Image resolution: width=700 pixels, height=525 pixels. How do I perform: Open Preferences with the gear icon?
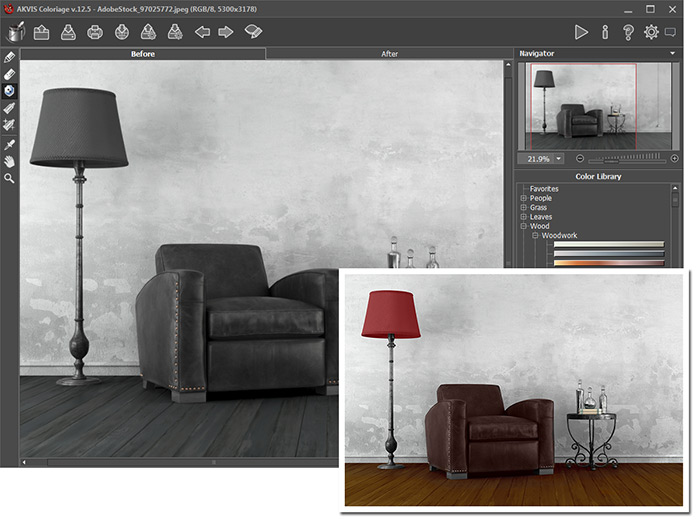click(x=651, y=32)
